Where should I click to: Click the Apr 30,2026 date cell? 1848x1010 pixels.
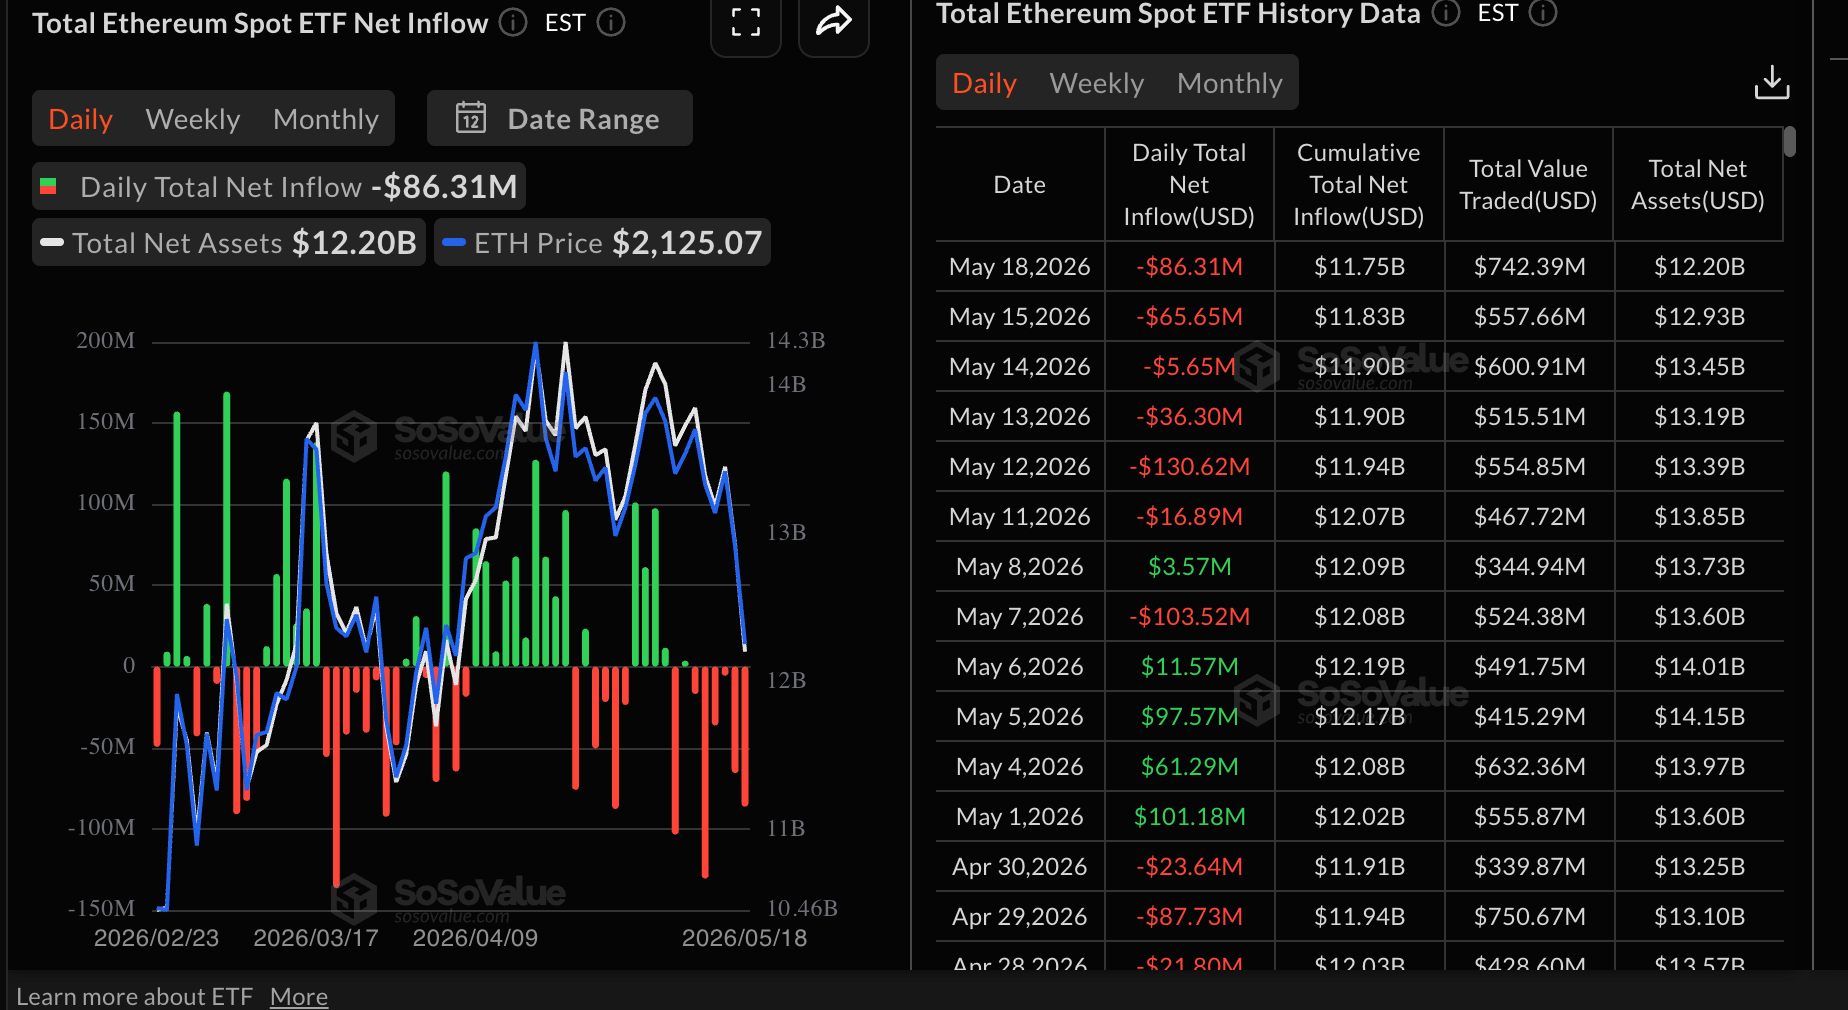(1020, 866)
